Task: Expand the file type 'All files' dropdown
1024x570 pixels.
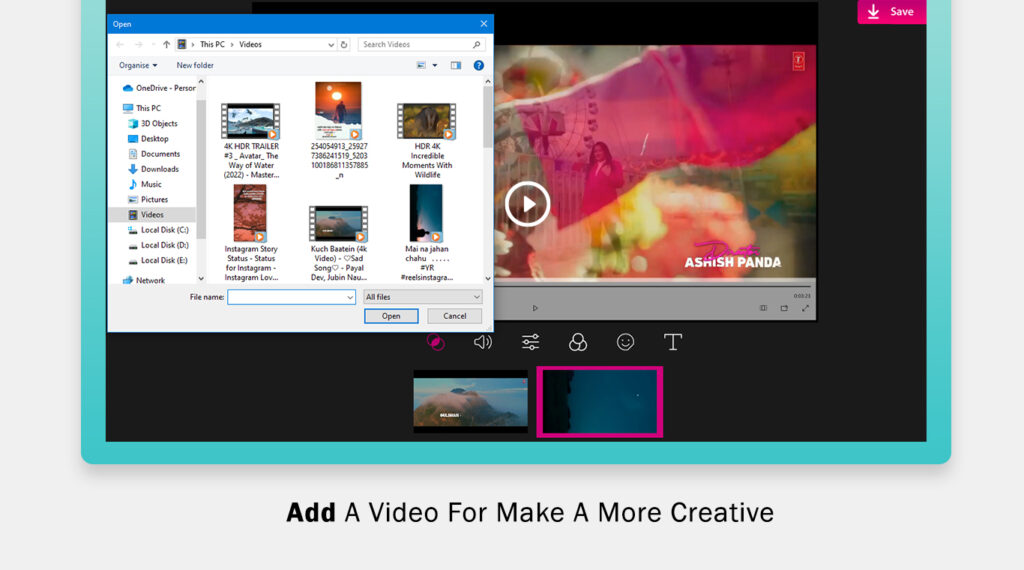Action: pos(423,297)
